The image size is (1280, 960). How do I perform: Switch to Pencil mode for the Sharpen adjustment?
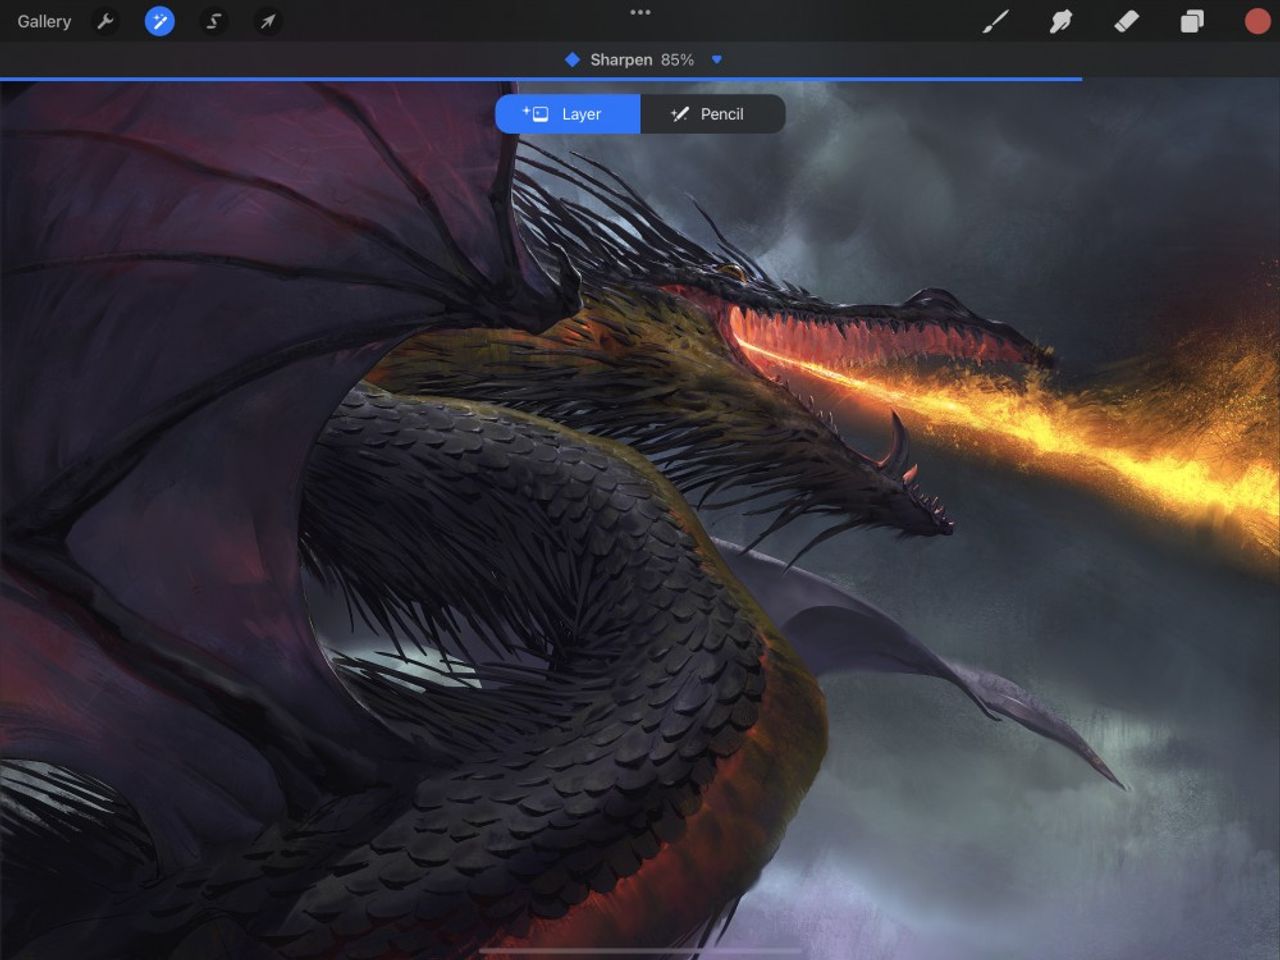(x=712, y=113)
